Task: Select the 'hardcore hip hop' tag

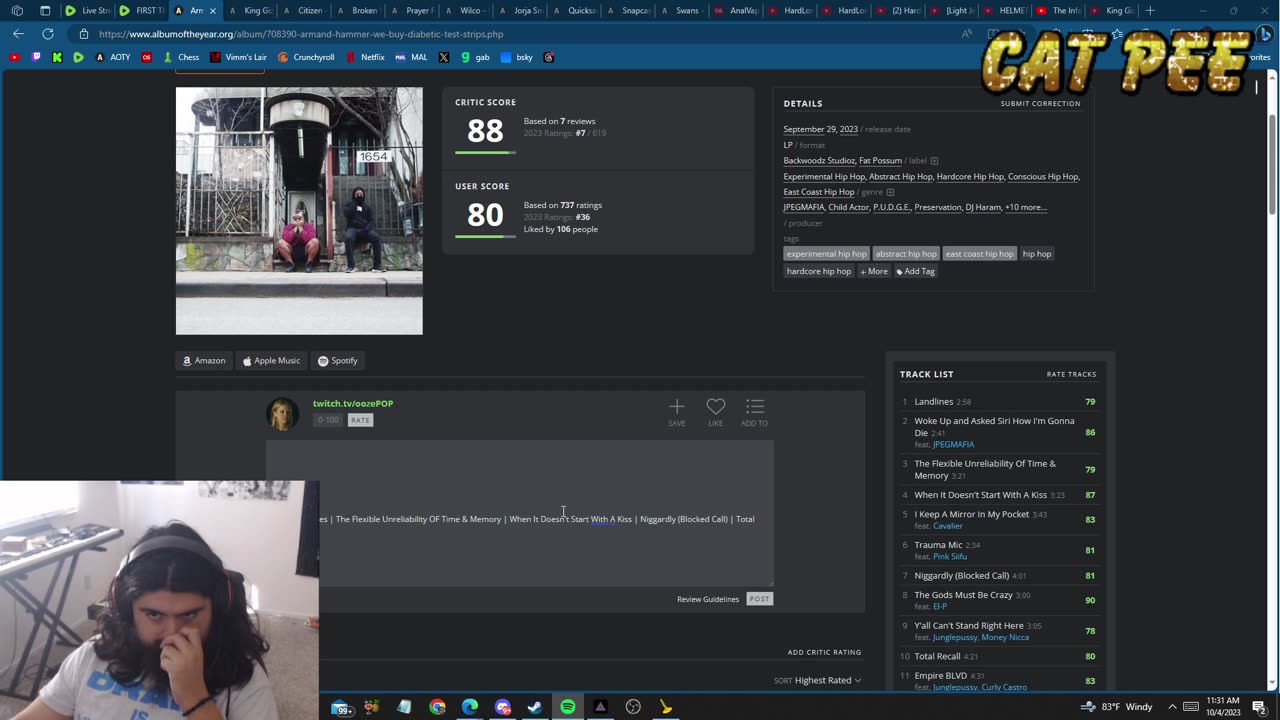Action: (819, 271)
